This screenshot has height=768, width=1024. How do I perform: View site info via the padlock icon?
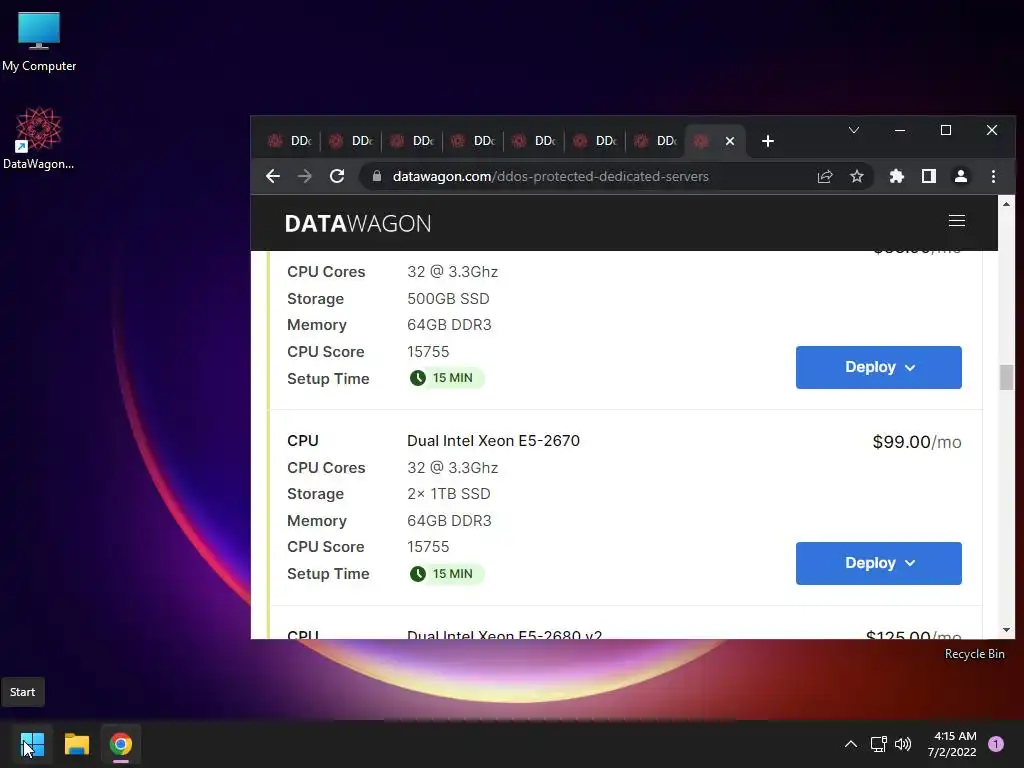pyautogui.click(x=377, y=176)
